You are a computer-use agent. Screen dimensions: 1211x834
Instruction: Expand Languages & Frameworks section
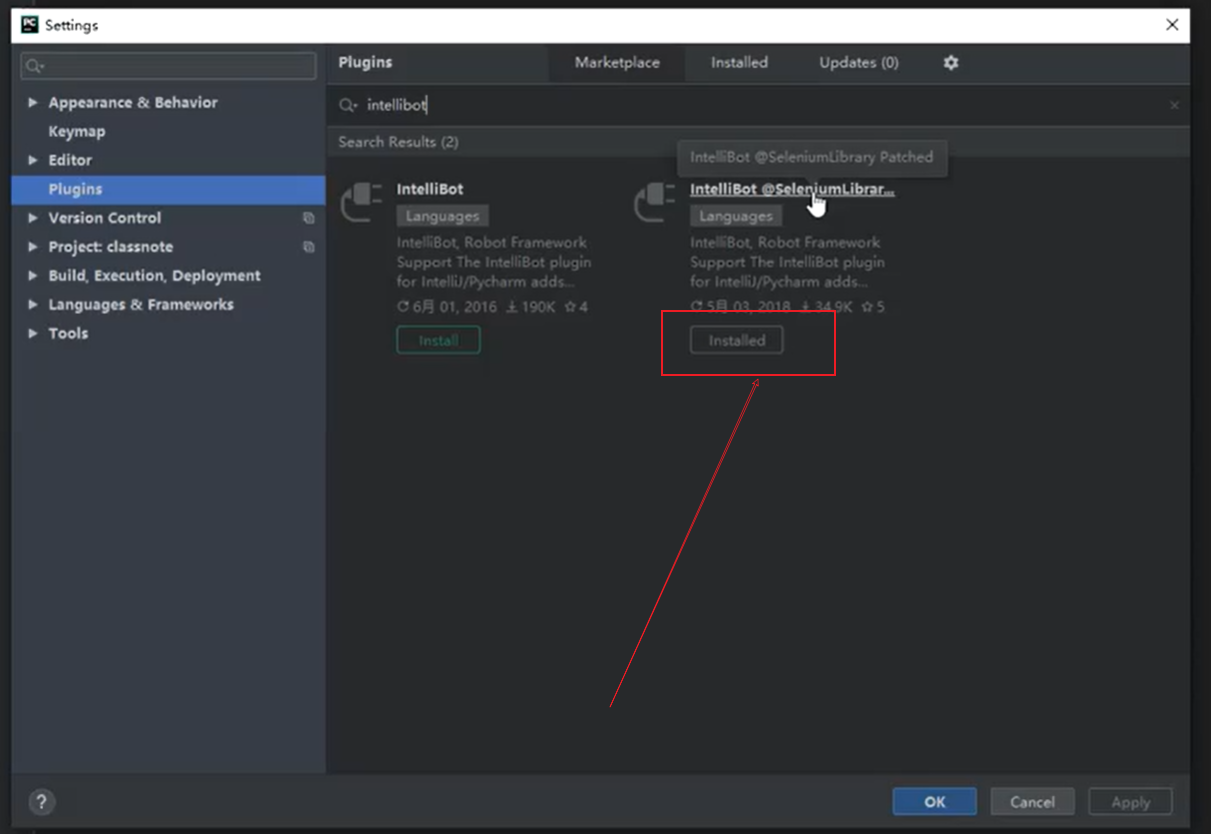[33, 305]
